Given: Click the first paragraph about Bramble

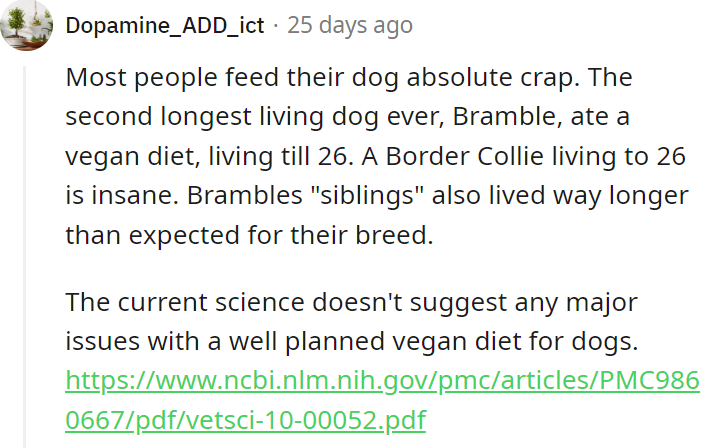Looking at the screenshot, I should point(377,156).
